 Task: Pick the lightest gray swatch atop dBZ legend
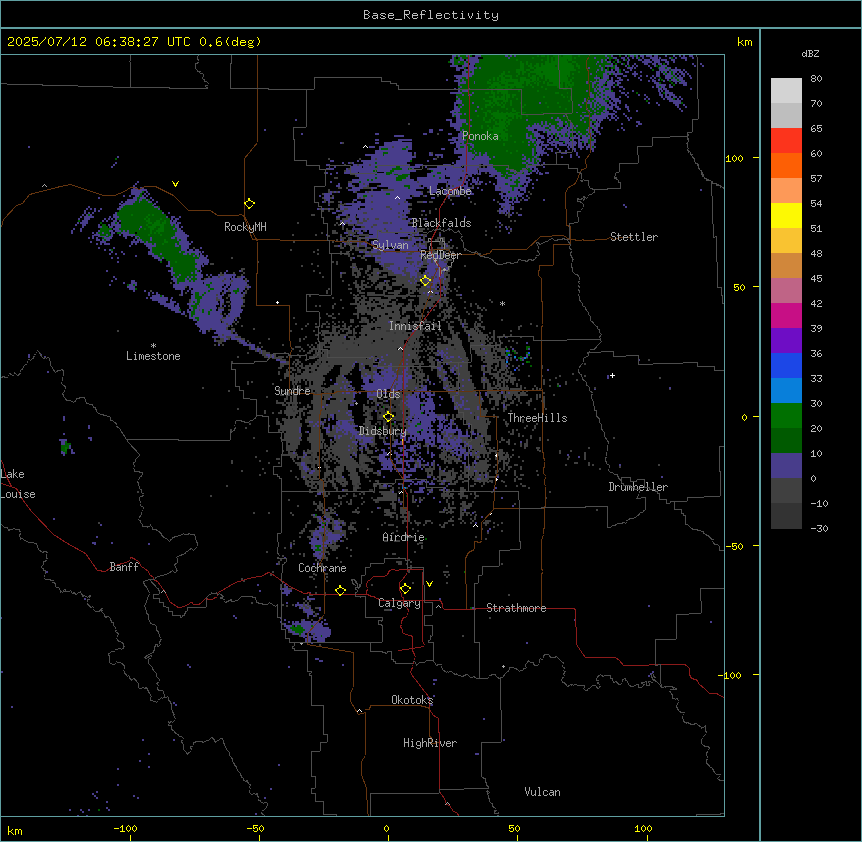(x=786, y=91)
